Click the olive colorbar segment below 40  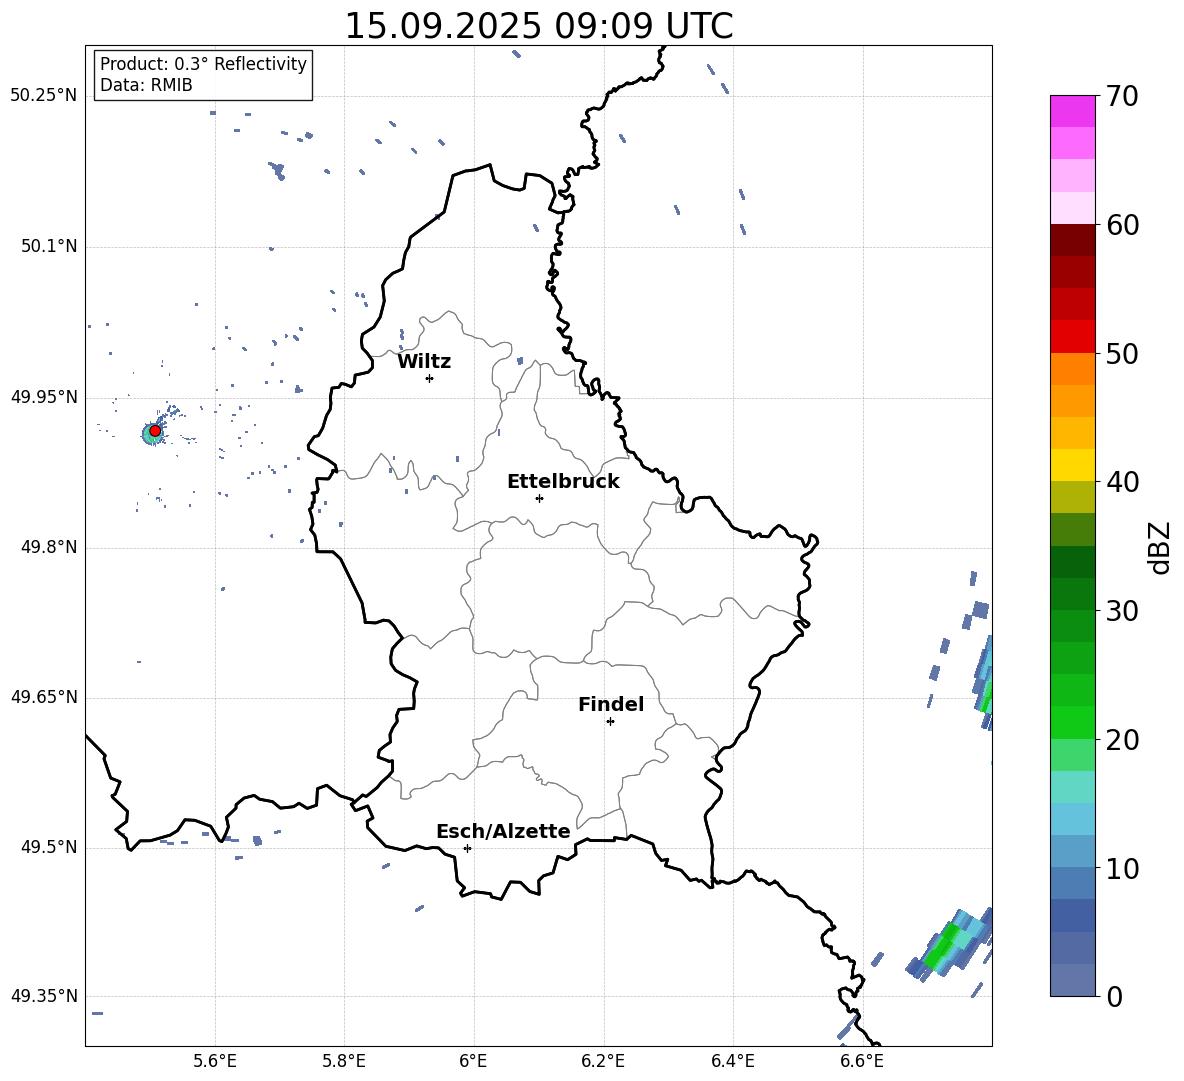pyautogui.click(x=1072, y=497)
